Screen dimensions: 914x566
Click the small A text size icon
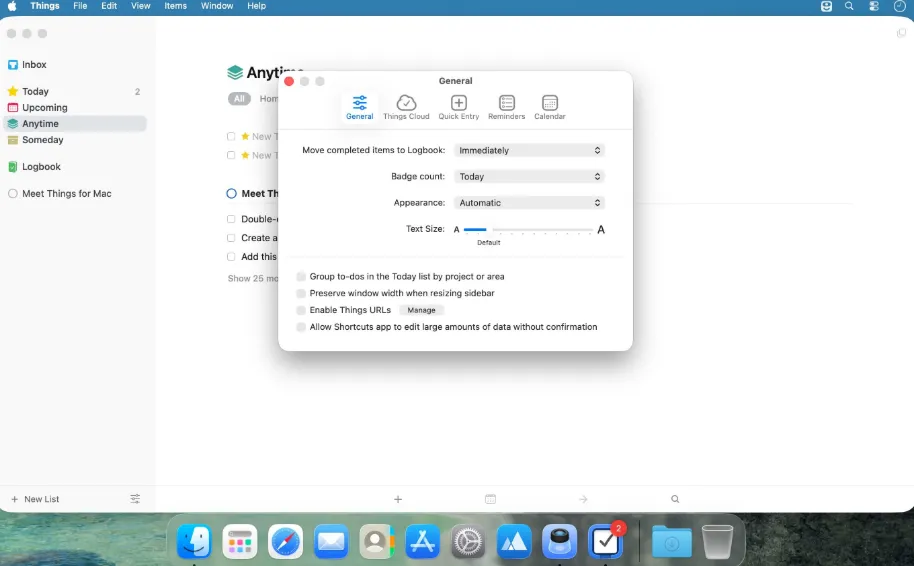pos(456,230)
